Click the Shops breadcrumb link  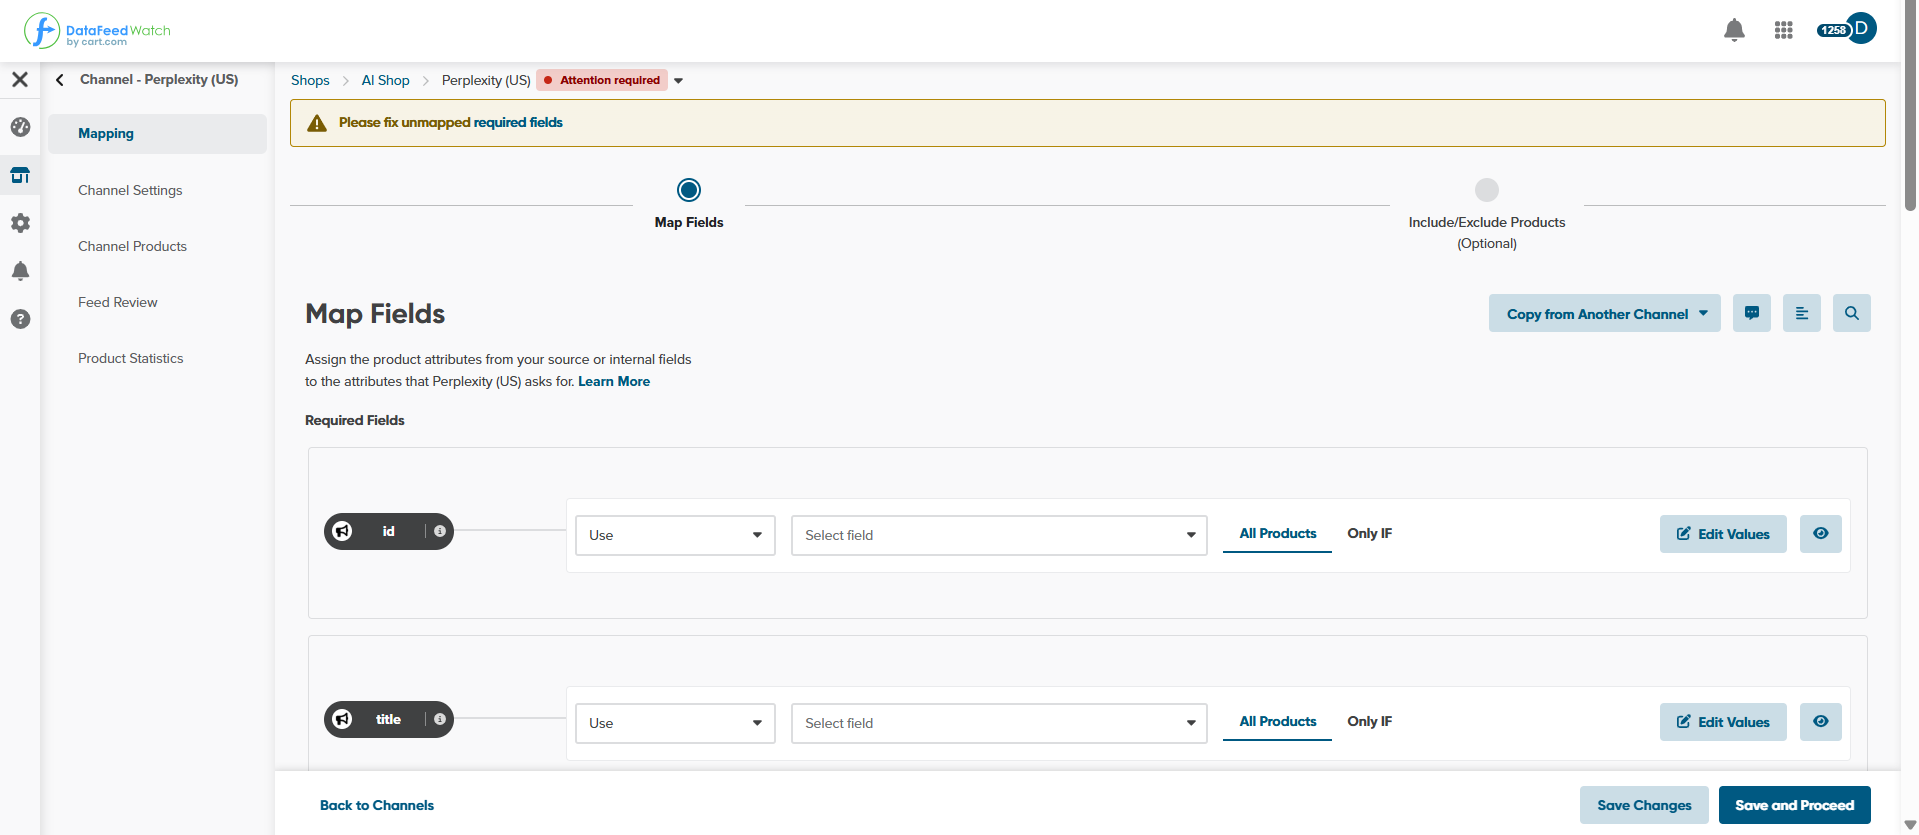click(310, 80)
